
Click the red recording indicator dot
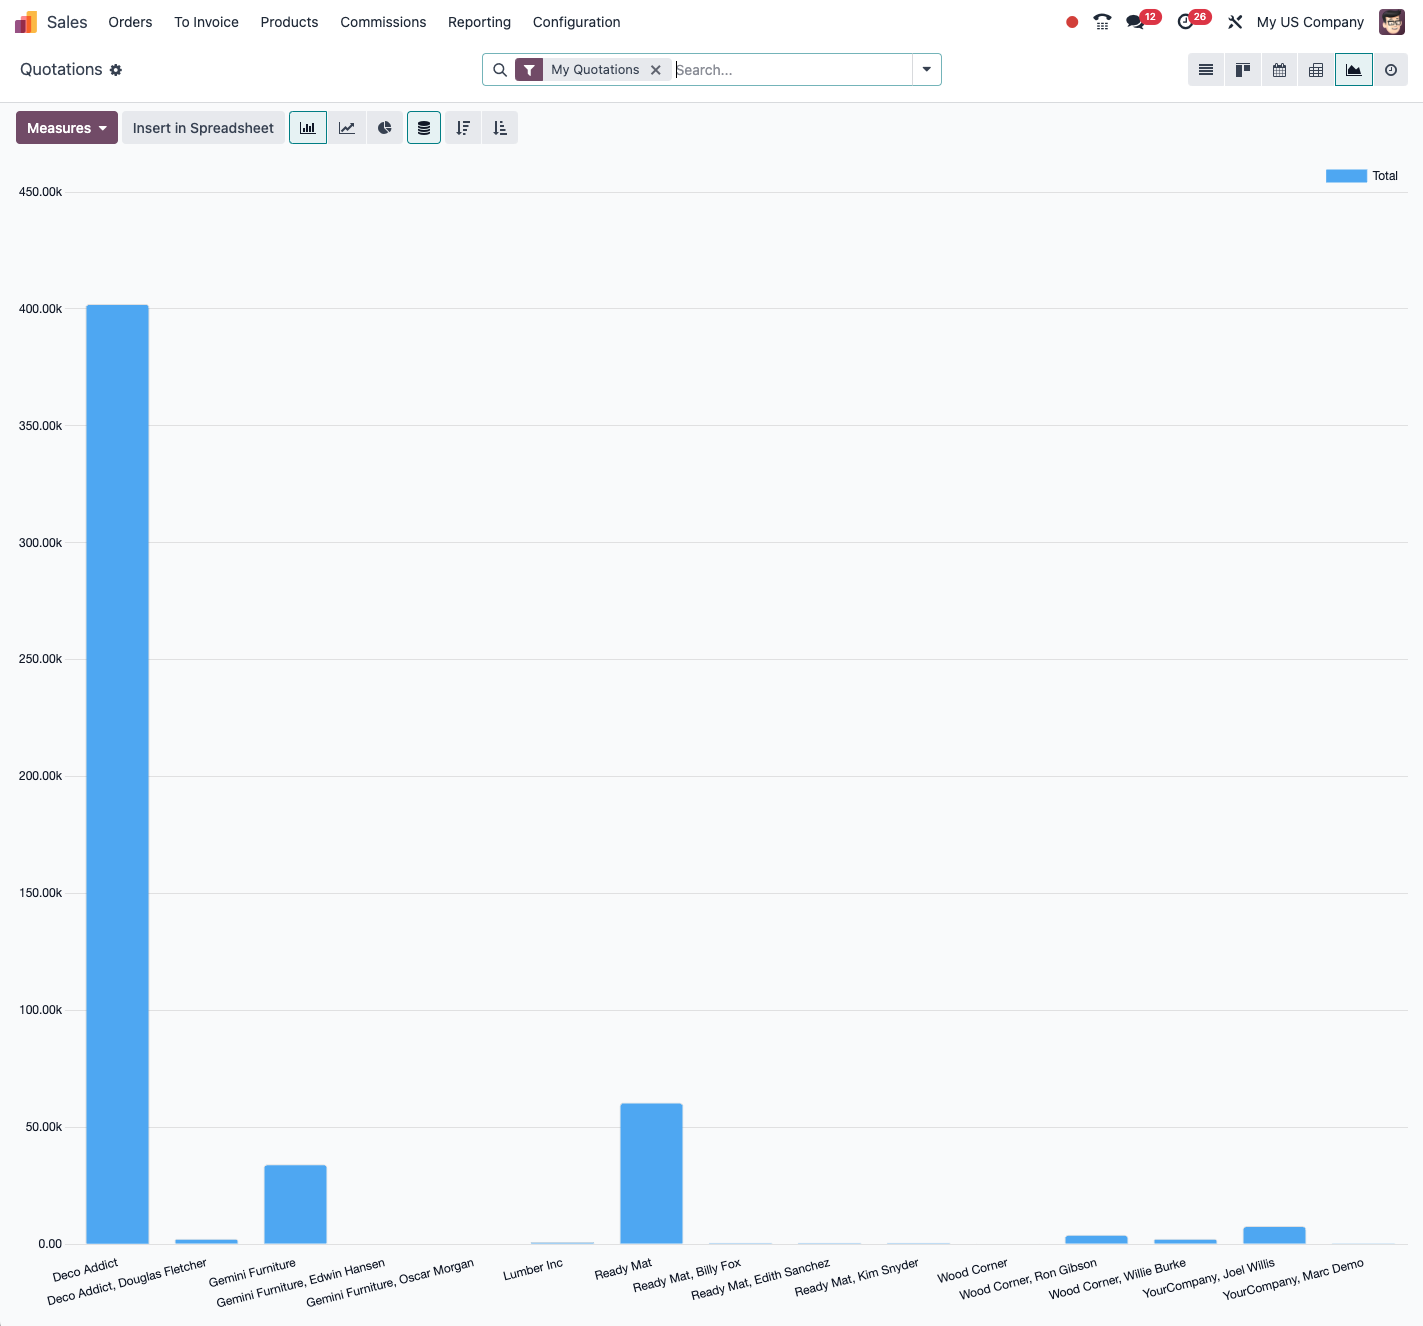point(1072,22)
